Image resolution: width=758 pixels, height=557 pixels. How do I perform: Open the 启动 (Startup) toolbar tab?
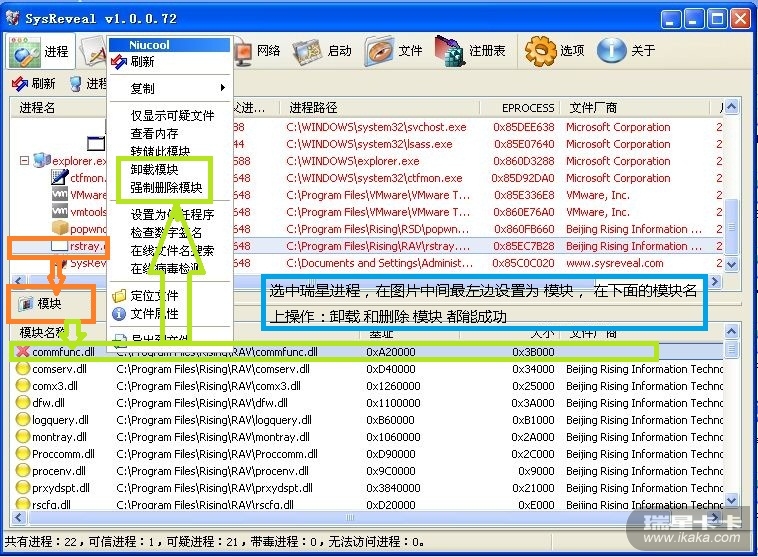(321, 51)
